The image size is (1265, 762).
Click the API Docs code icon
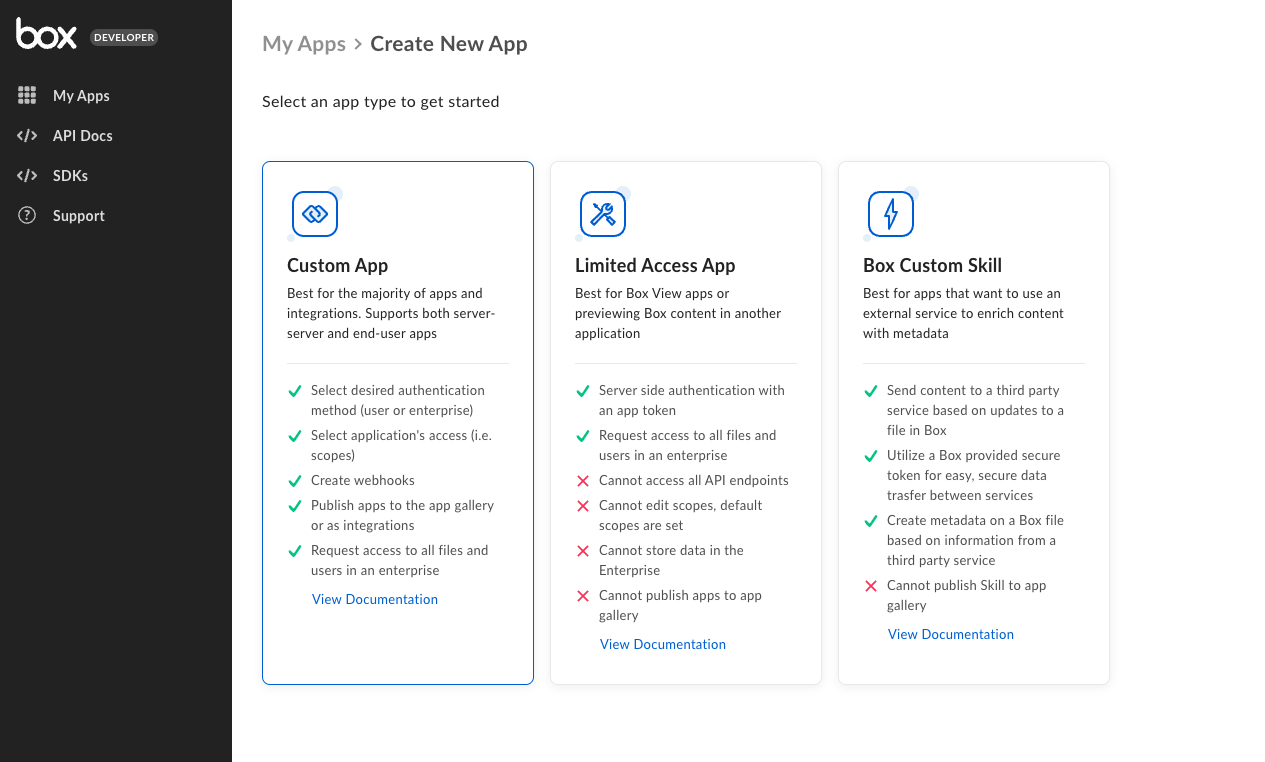pyautogui.click(x=27, y=136)
